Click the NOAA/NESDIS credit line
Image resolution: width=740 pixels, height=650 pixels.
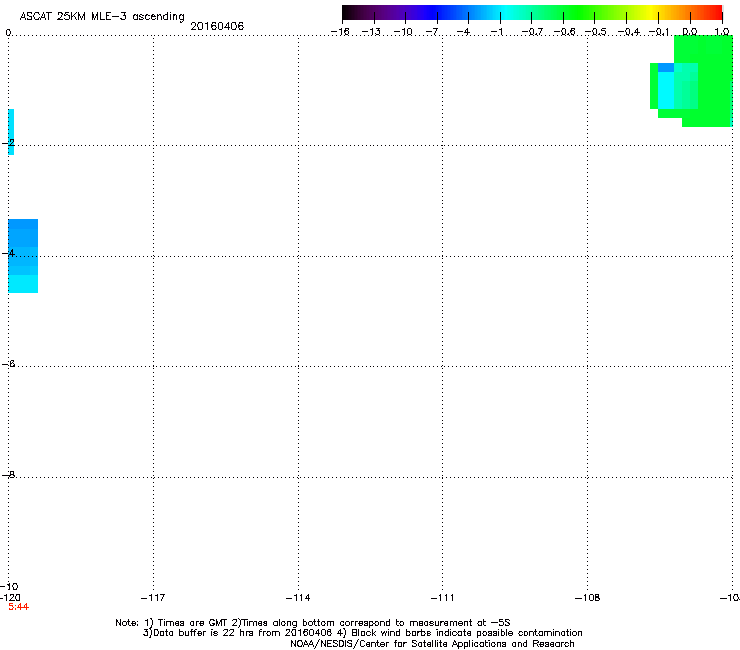coord(432,644)
